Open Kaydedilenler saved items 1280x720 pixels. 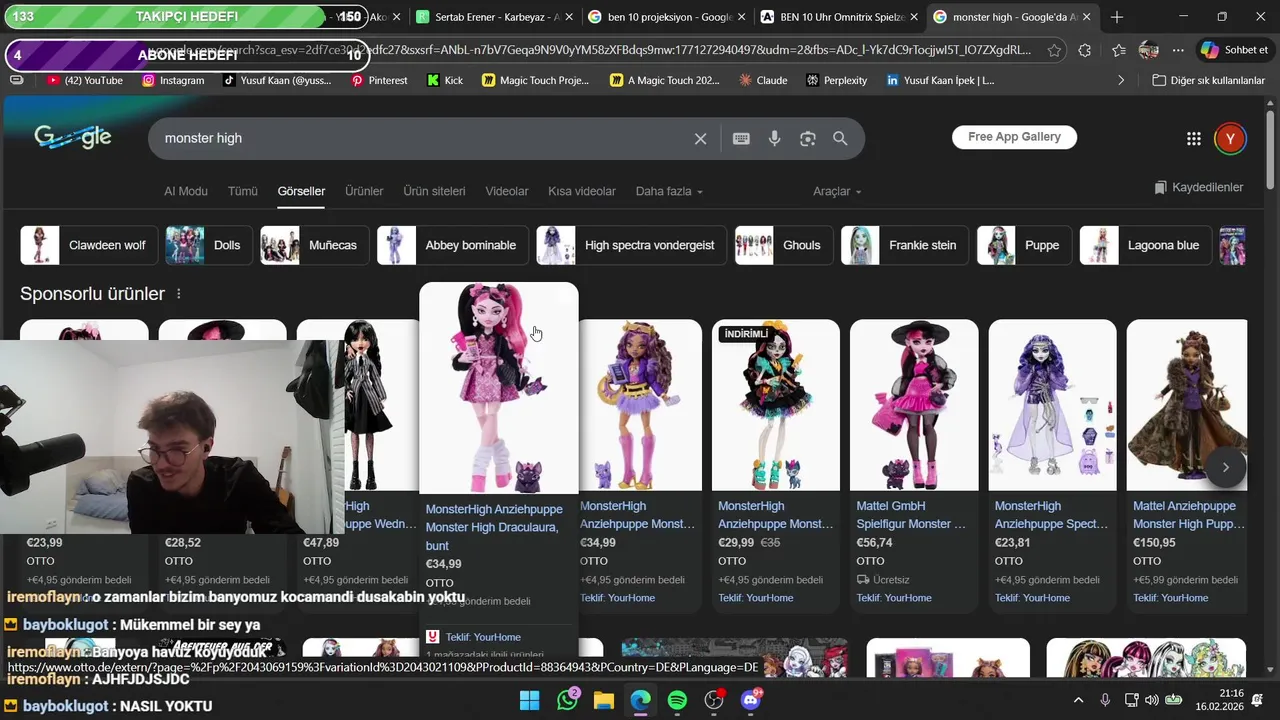pos(1198,187)
